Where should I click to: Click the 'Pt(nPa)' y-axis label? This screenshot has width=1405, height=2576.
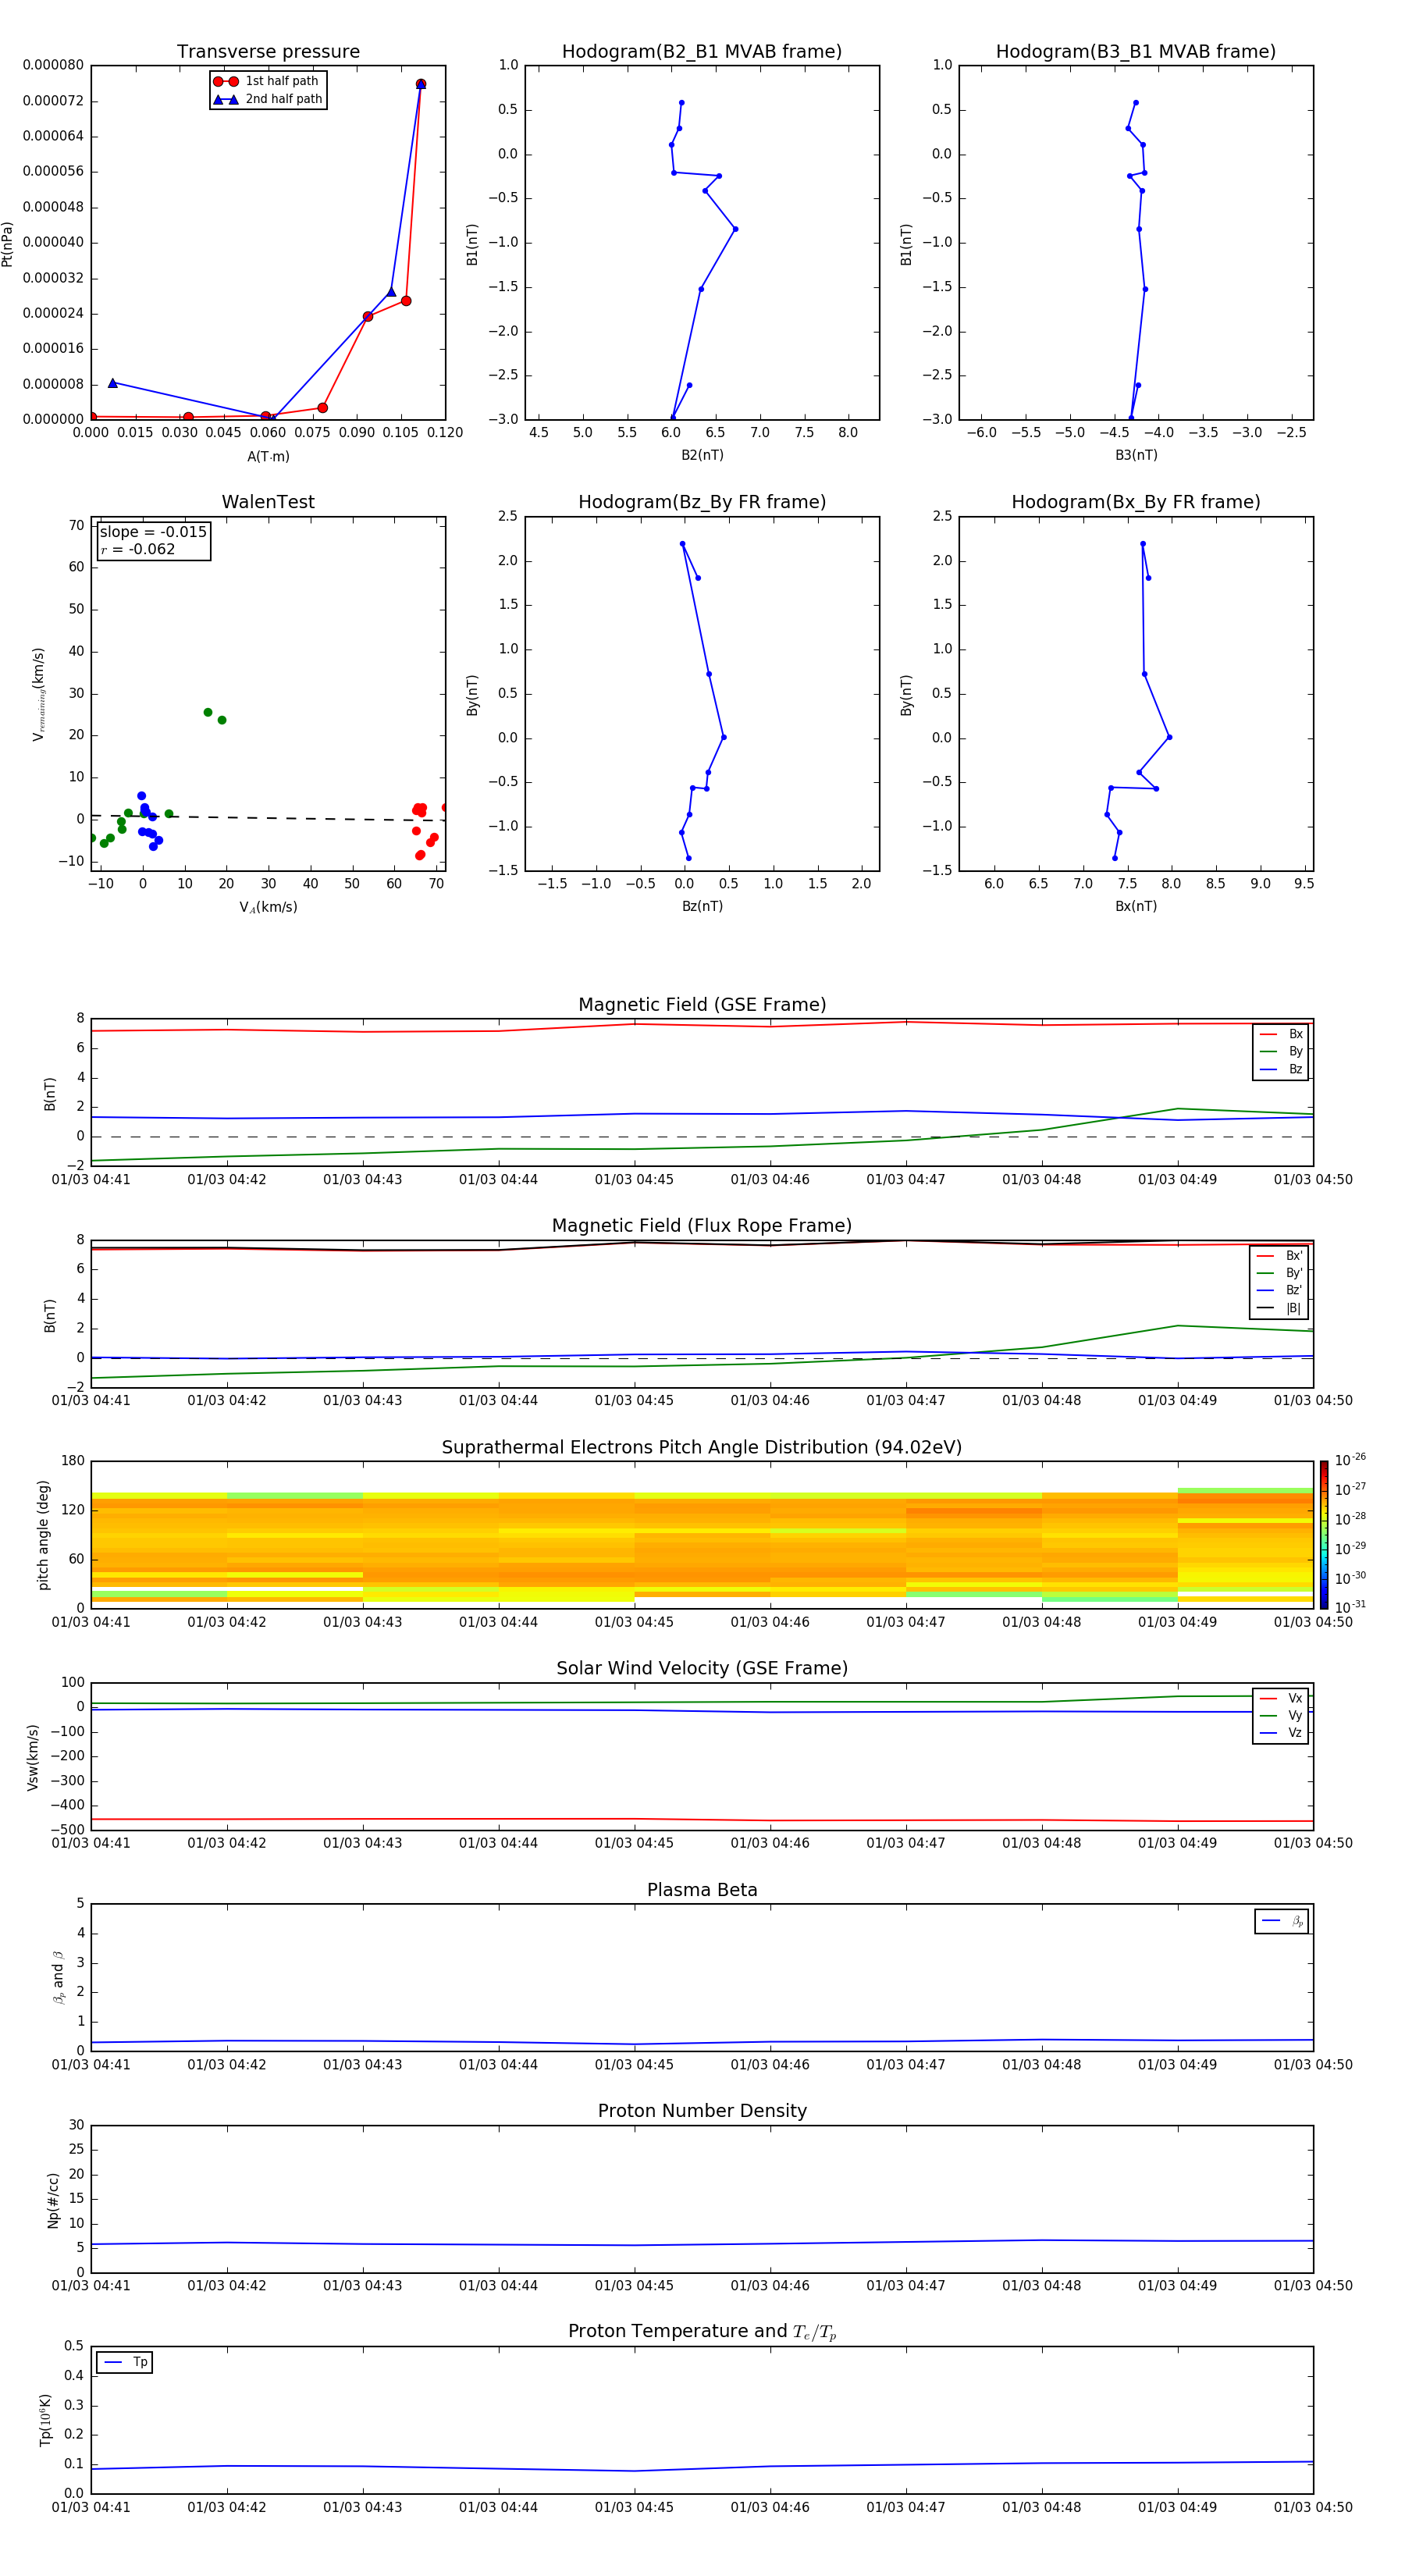[x=8, y=244]
